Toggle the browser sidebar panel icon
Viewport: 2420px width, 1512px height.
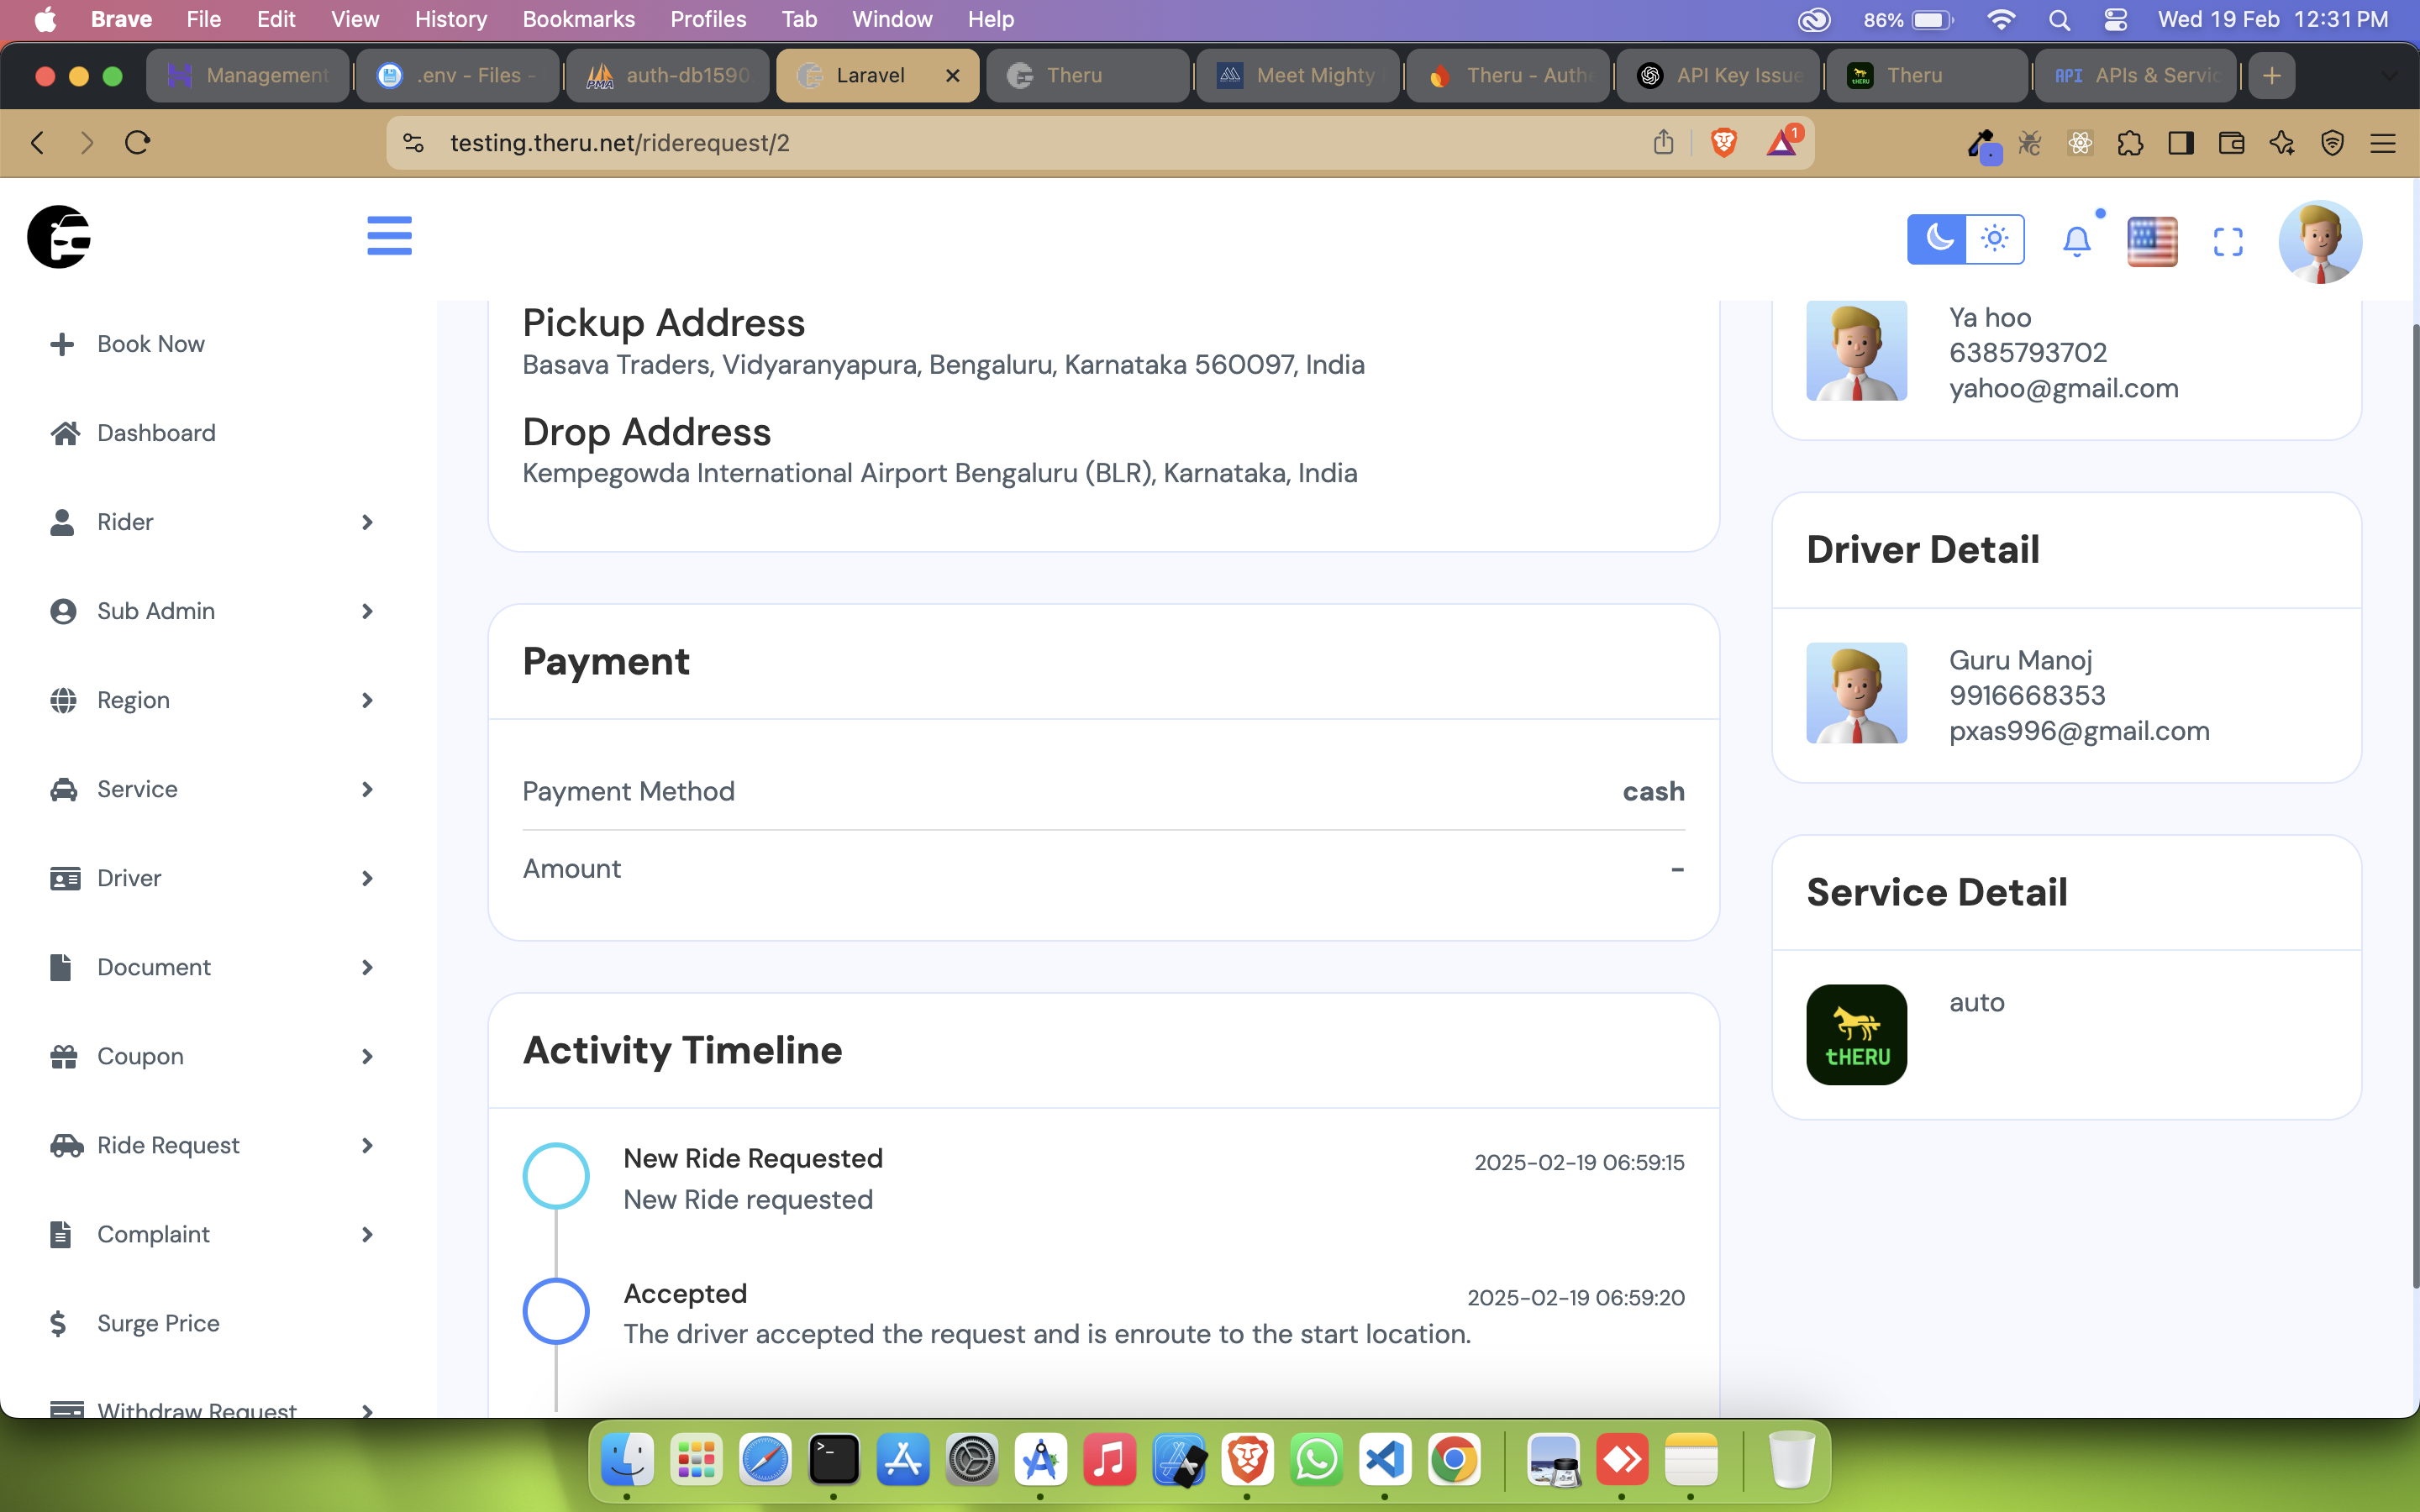pos(2181,143)
